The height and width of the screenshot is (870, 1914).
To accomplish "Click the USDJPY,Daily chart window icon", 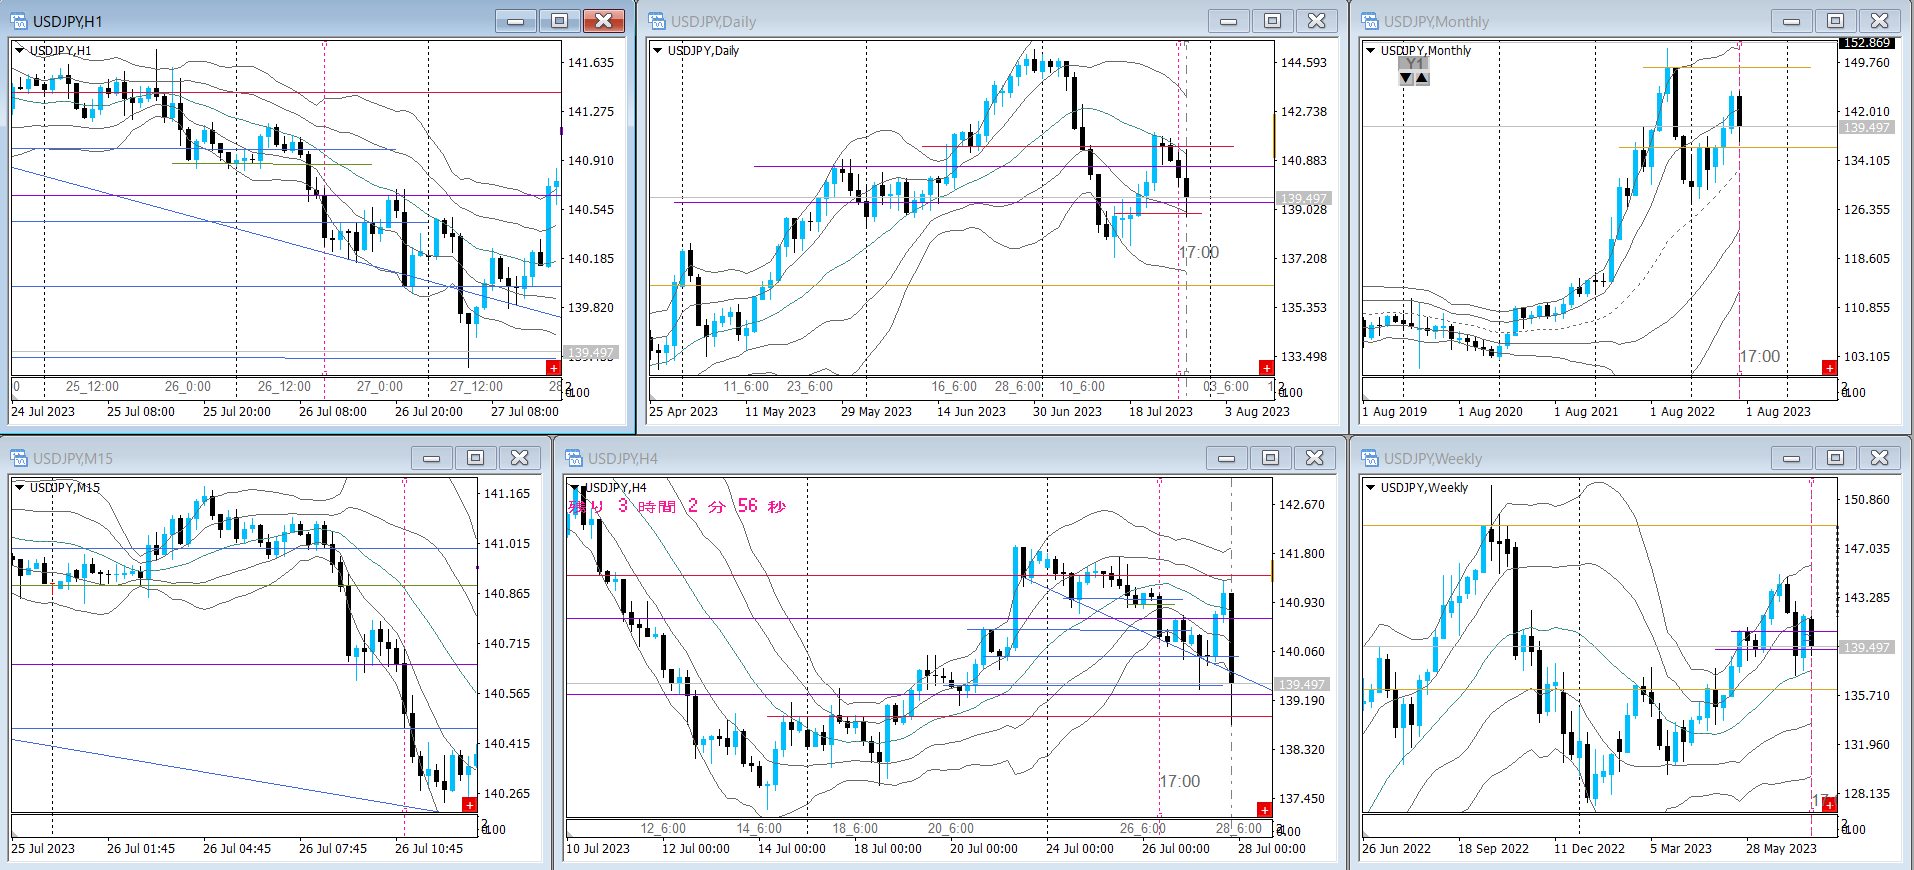I will (x=657, y=21).
